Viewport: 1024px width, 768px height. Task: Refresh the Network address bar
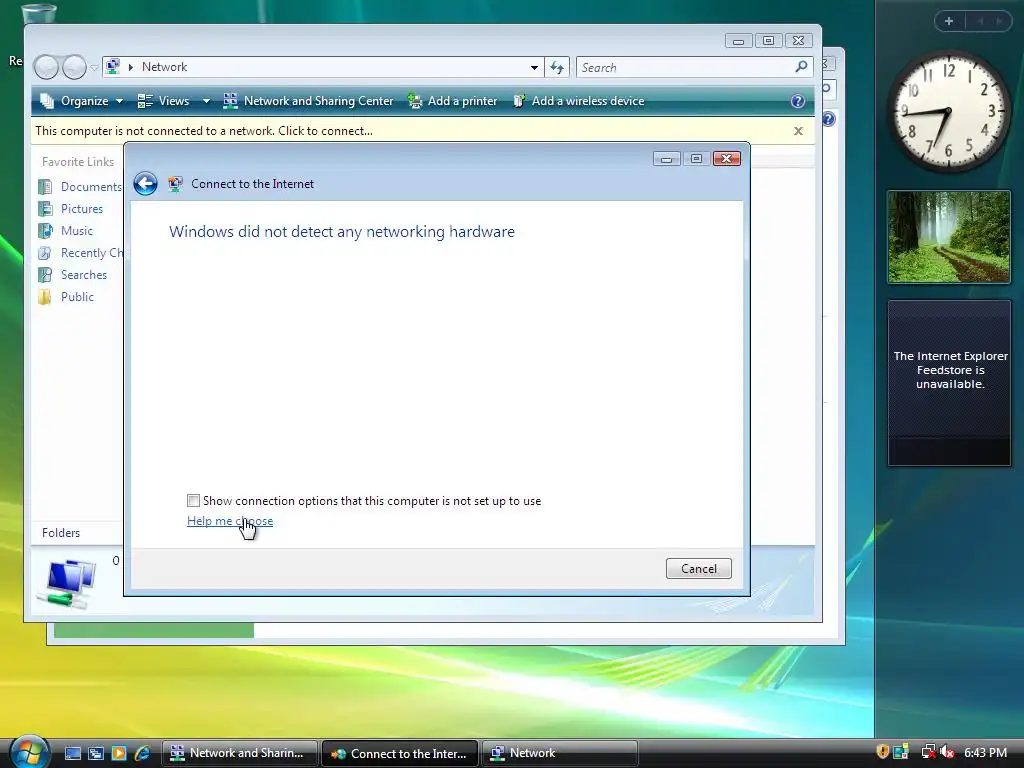click(557, 67)
